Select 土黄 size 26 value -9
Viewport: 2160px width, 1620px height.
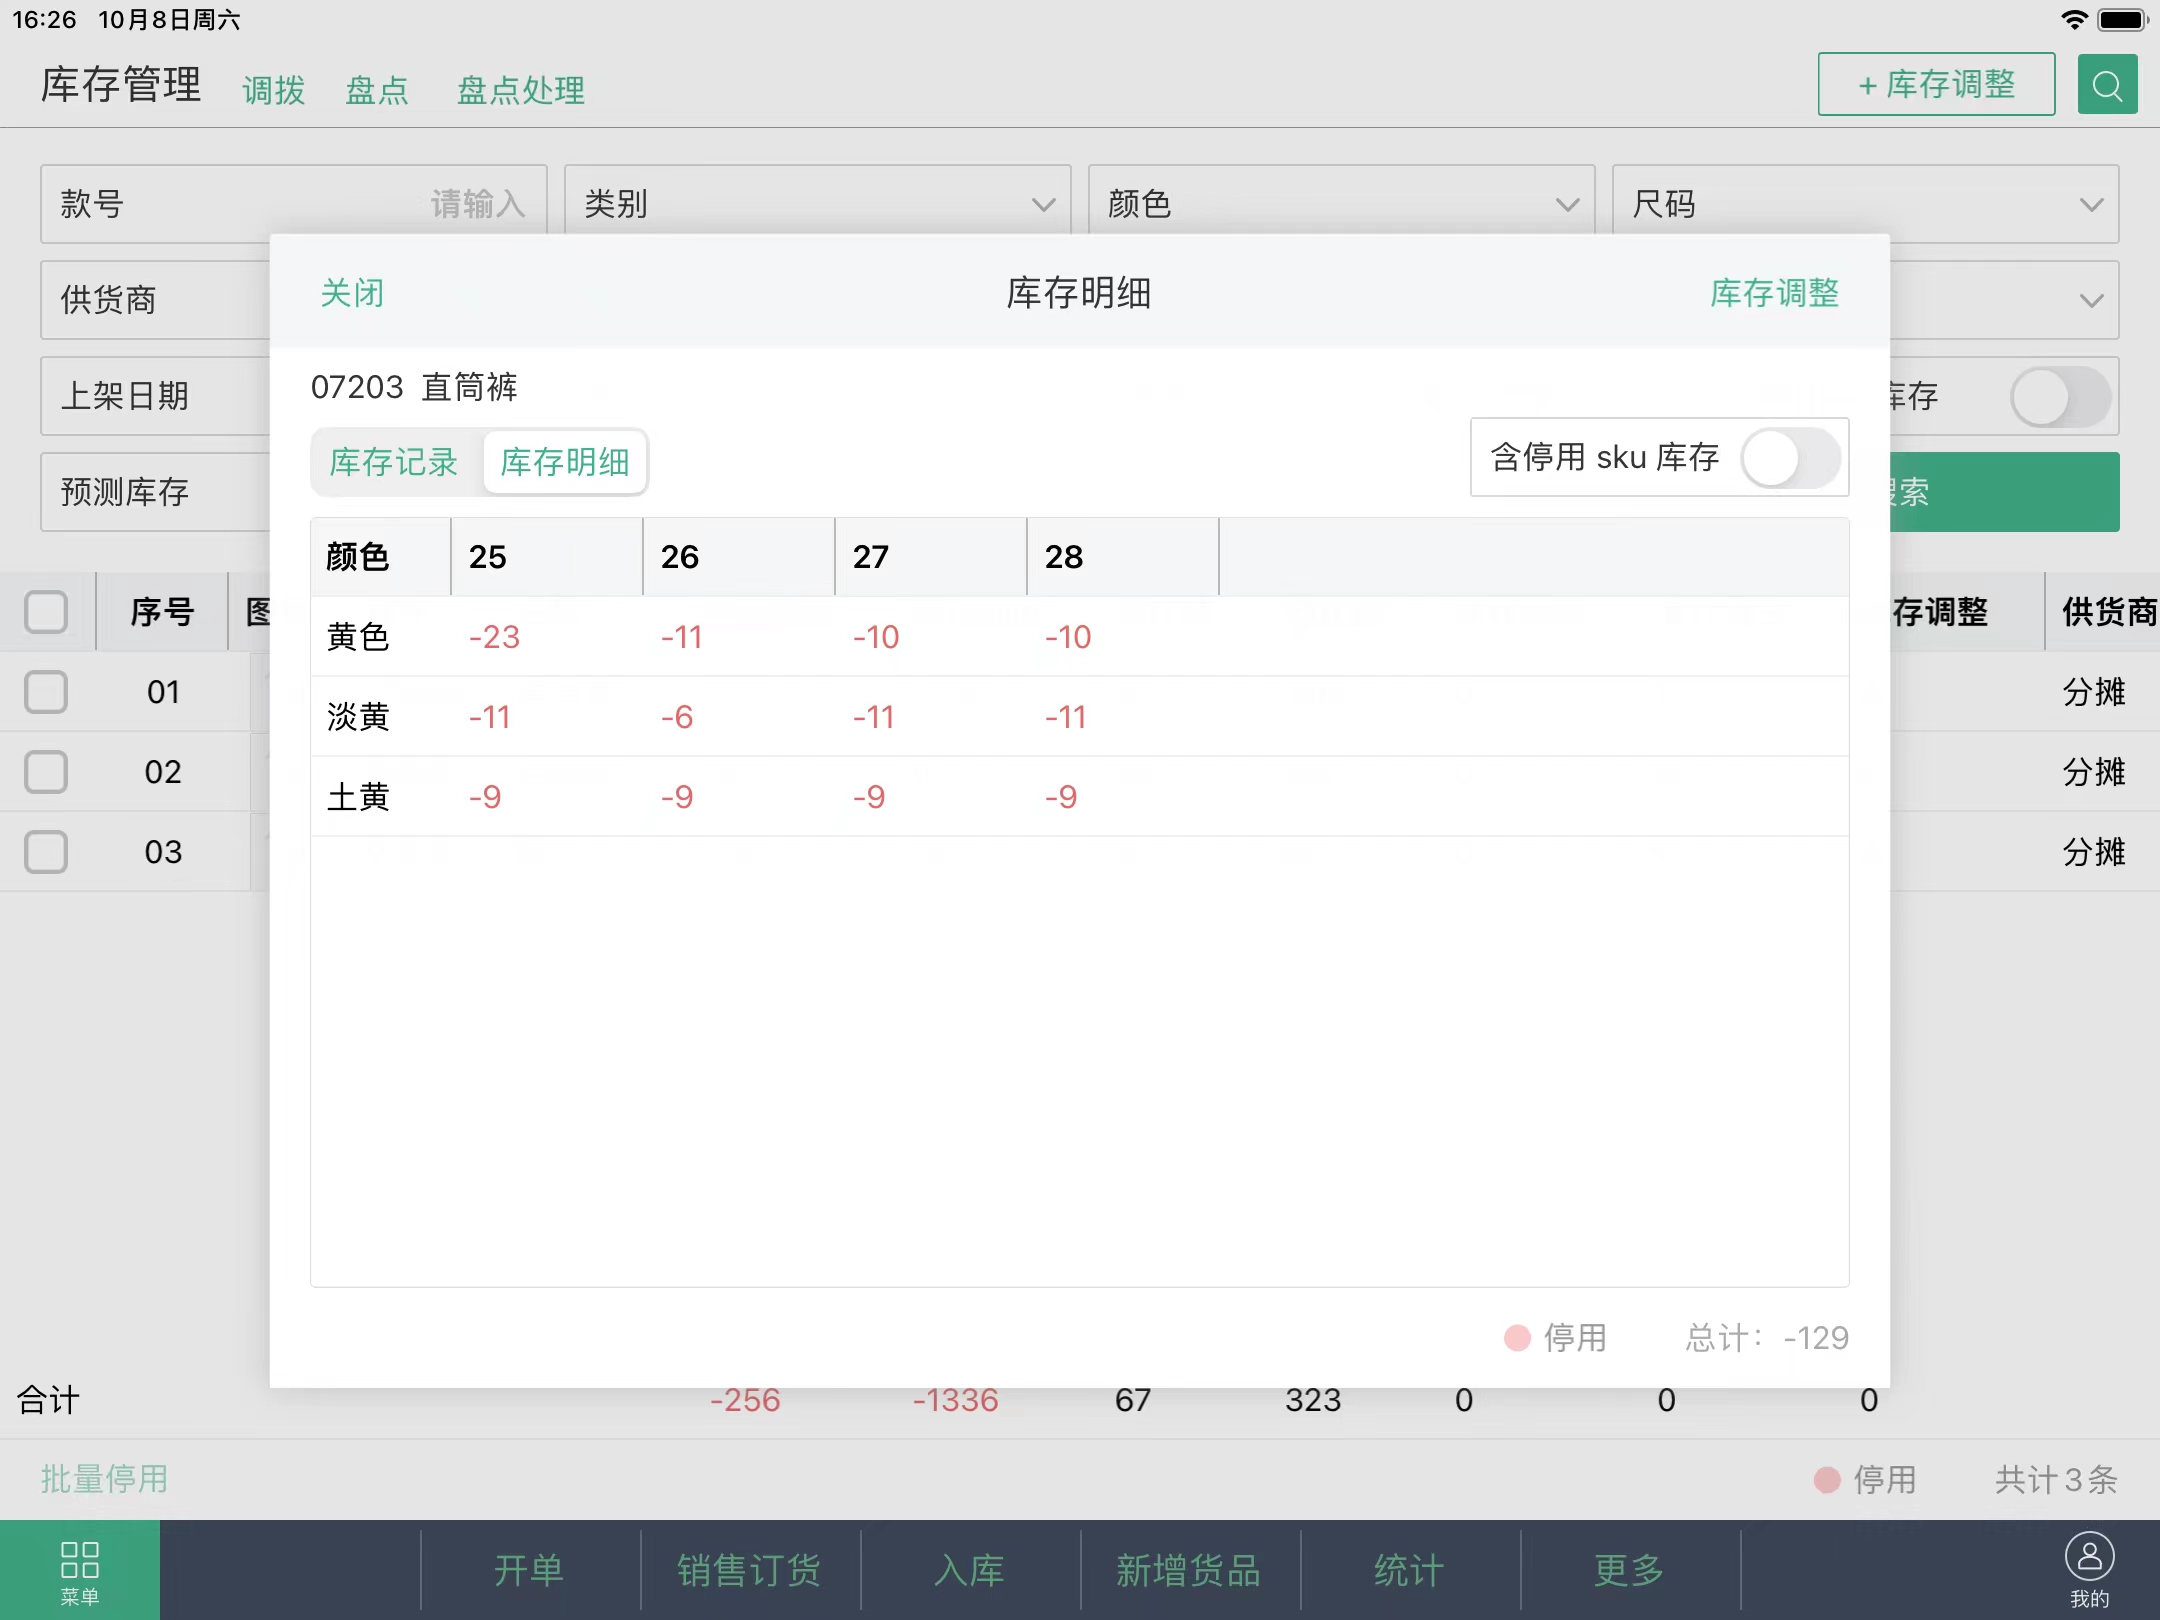(677, 797)
